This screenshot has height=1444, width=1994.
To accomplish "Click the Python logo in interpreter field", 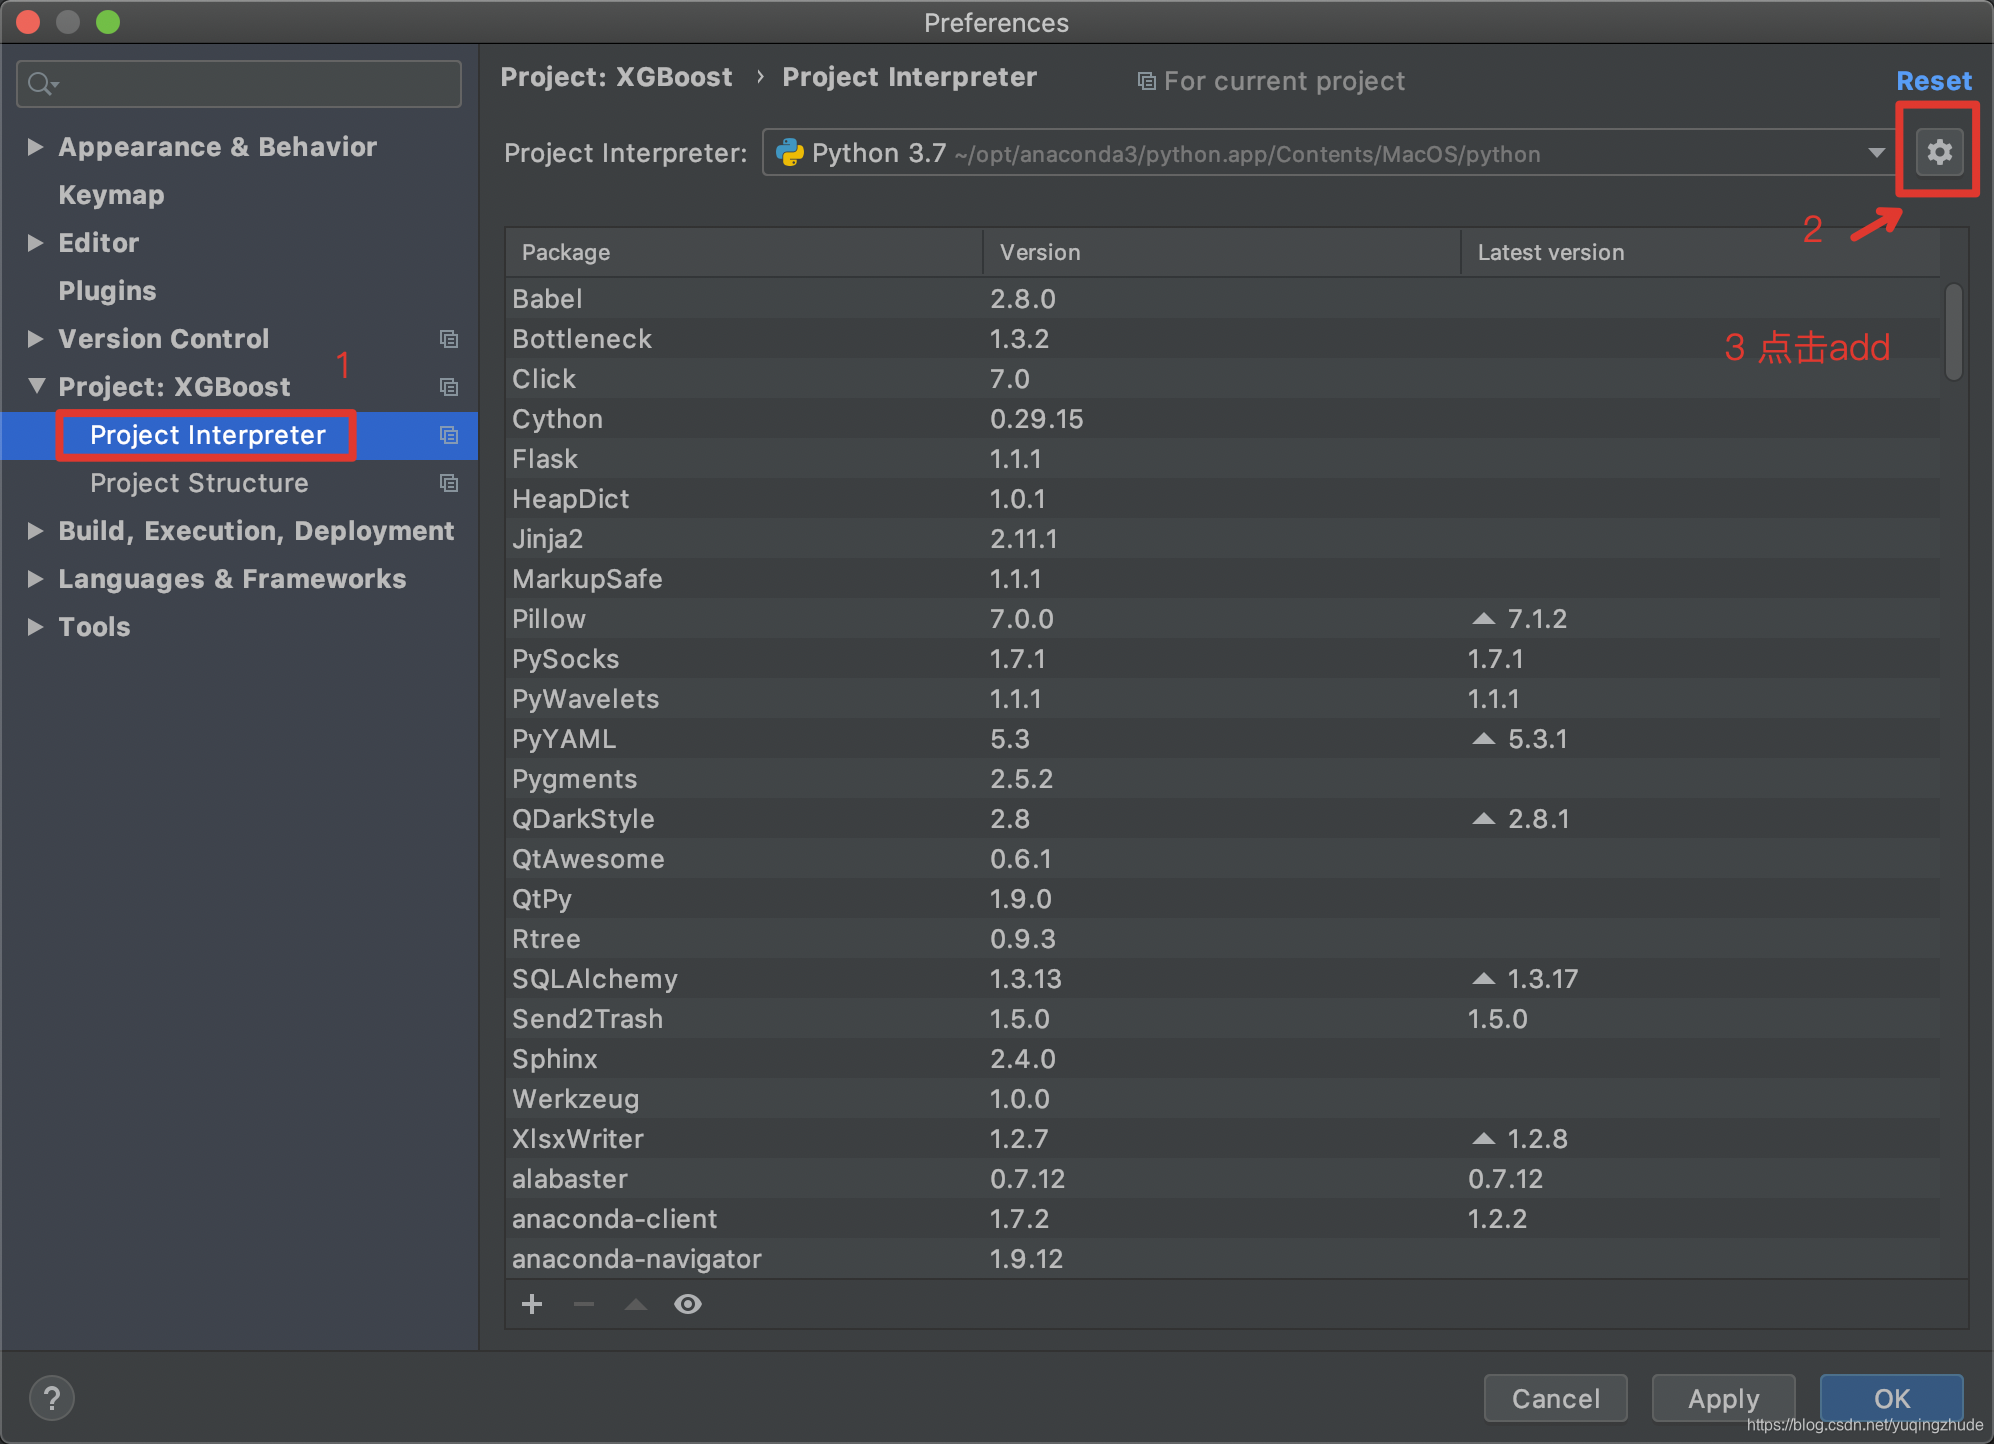I will (790, 153).
